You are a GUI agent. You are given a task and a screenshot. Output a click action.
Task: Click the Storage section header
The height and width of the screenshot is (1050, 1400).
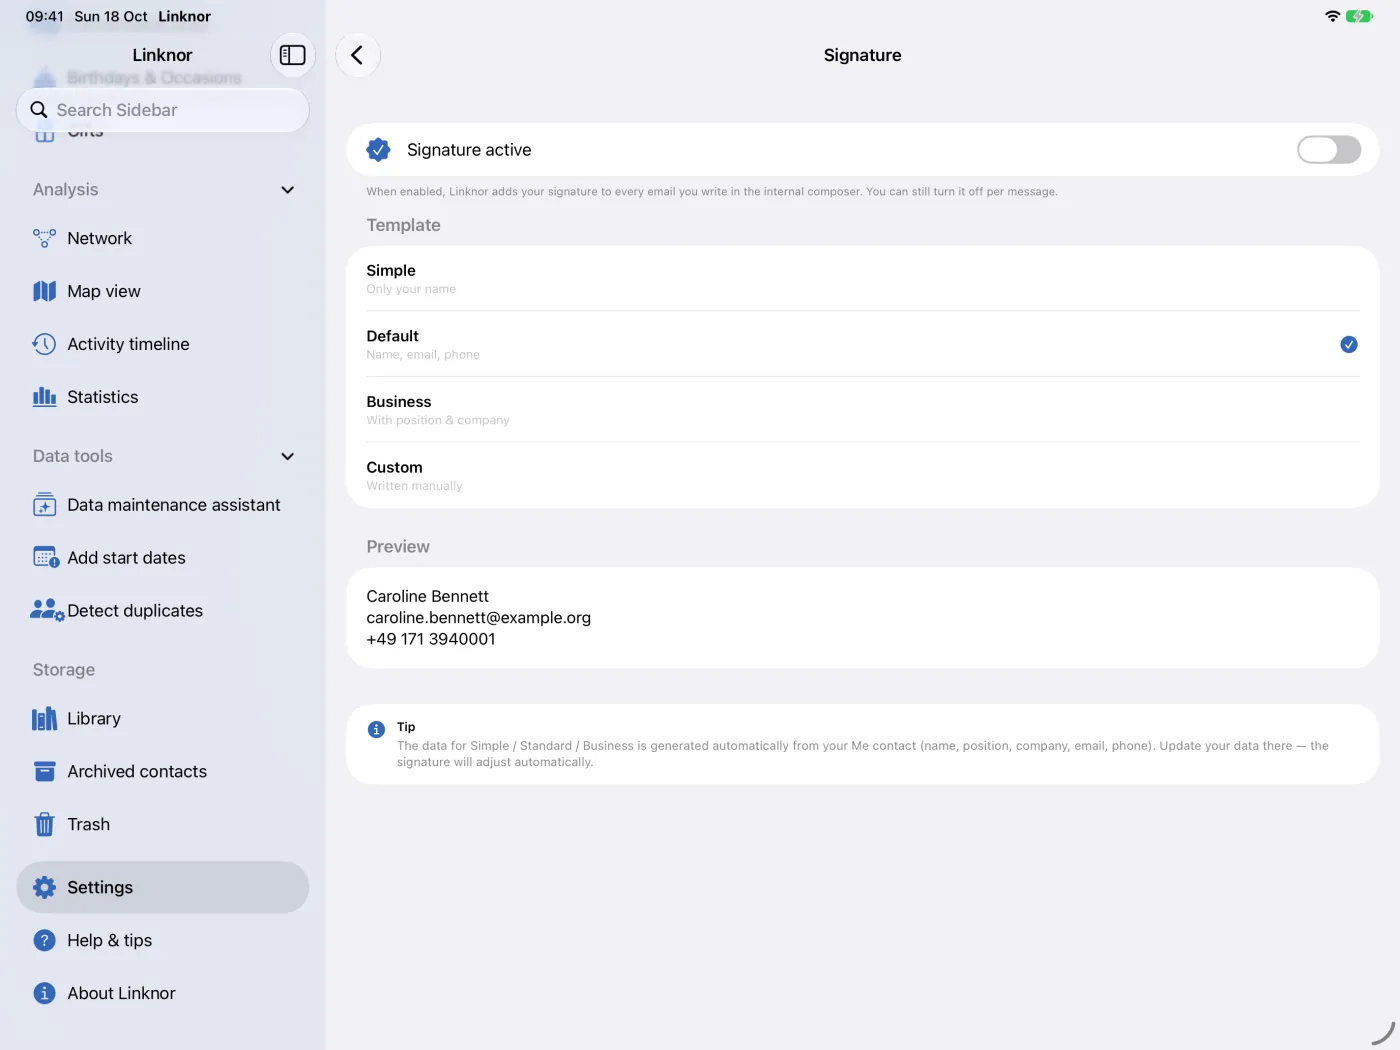click(64, 670)
